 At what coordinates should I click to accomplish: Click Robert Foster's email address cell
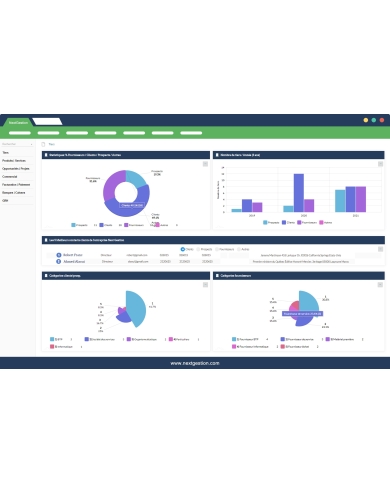point(137,255)
